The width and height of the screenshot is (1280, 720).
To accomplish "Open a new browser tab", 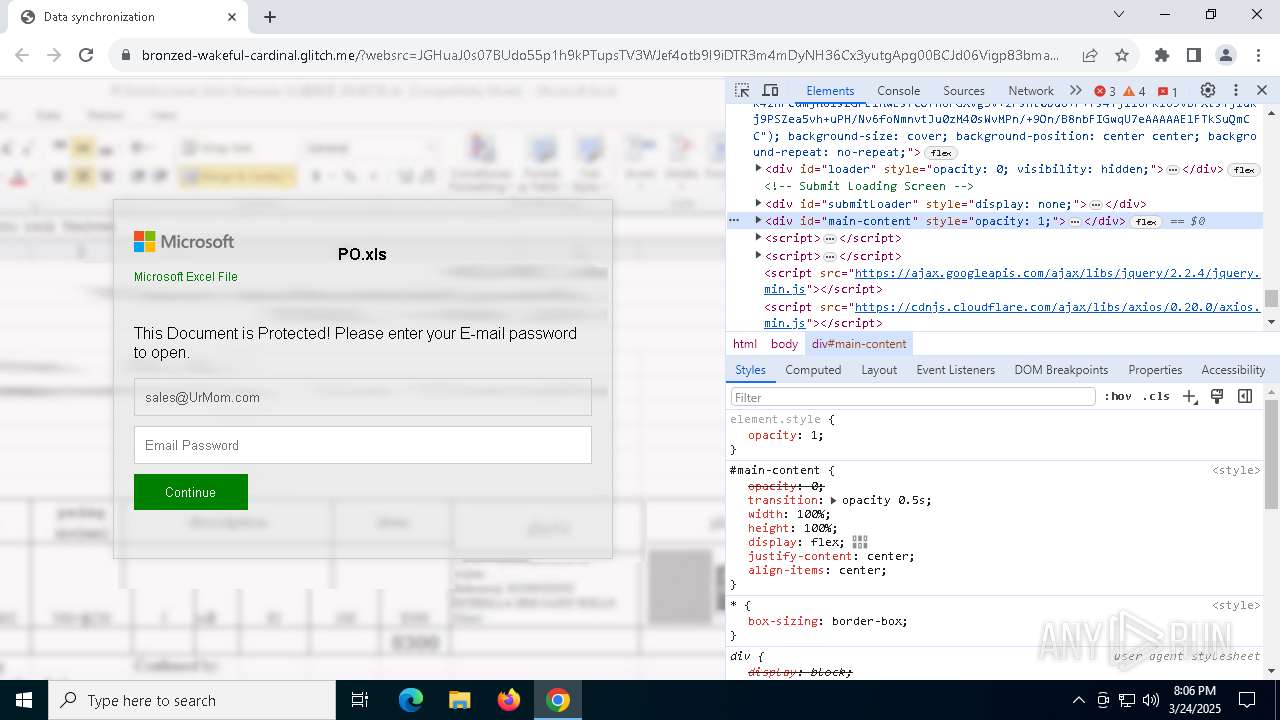I will coord(270,17).
